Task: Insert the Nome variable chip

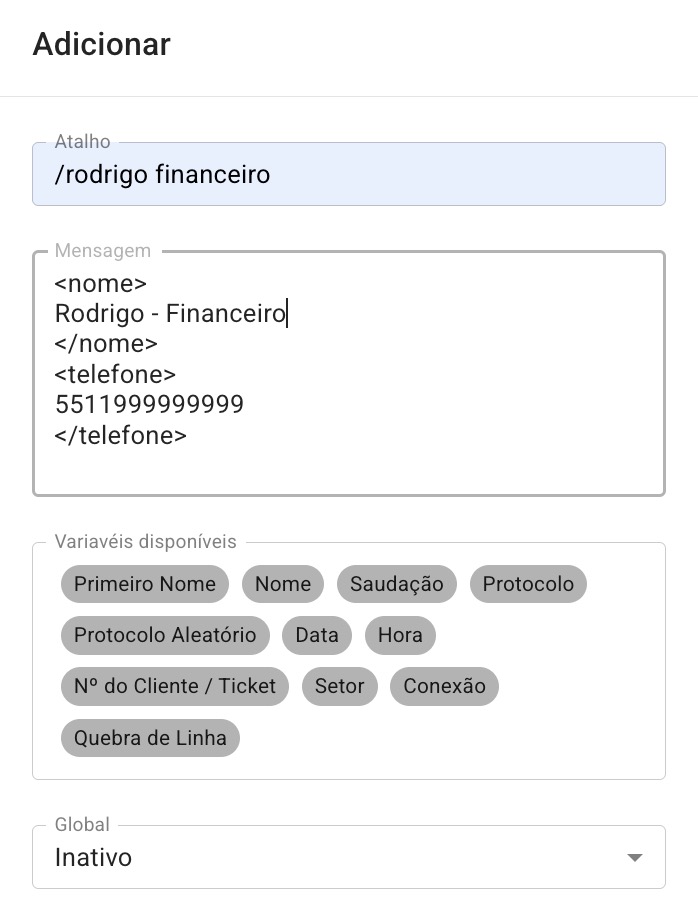Action: coord(283,584)
